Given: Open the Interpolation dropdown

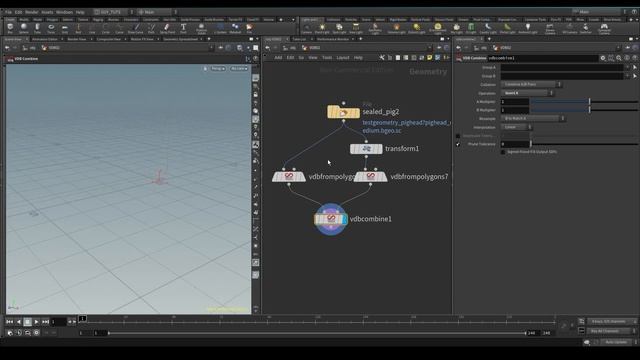Looking at the screenshot, I should 516,127.
